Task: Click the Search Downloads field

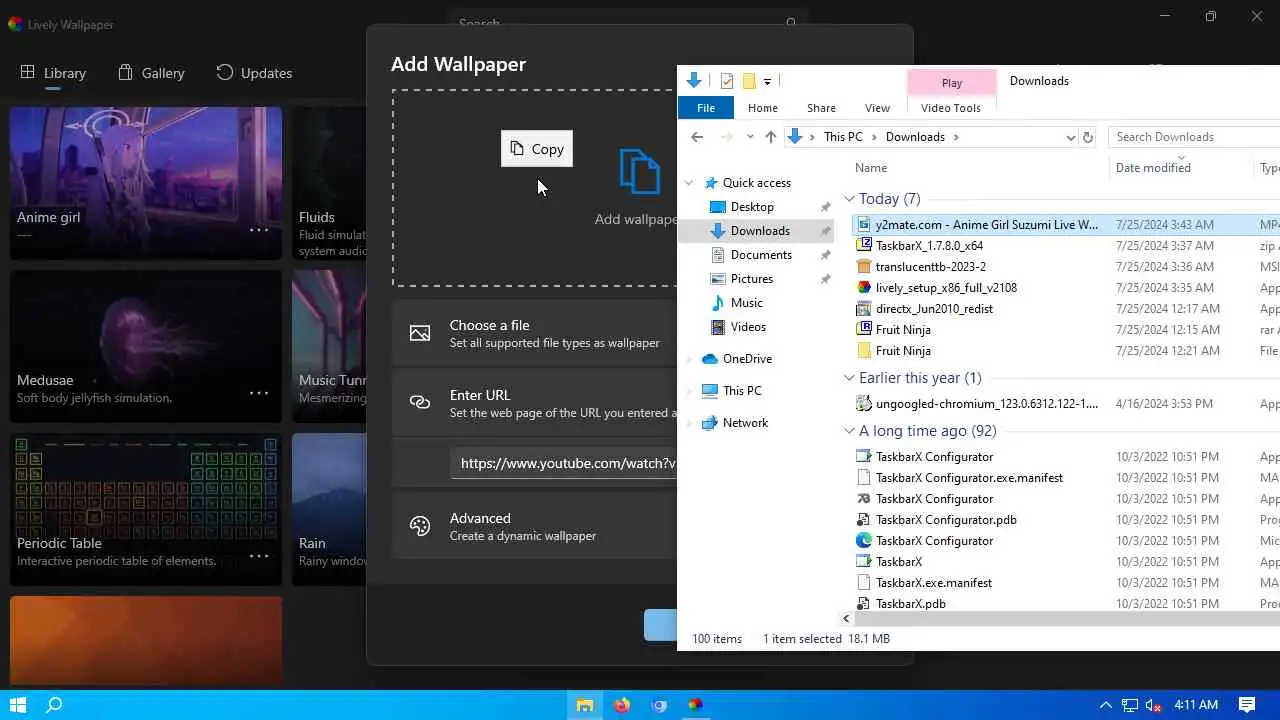Action: pos(1195,137)
